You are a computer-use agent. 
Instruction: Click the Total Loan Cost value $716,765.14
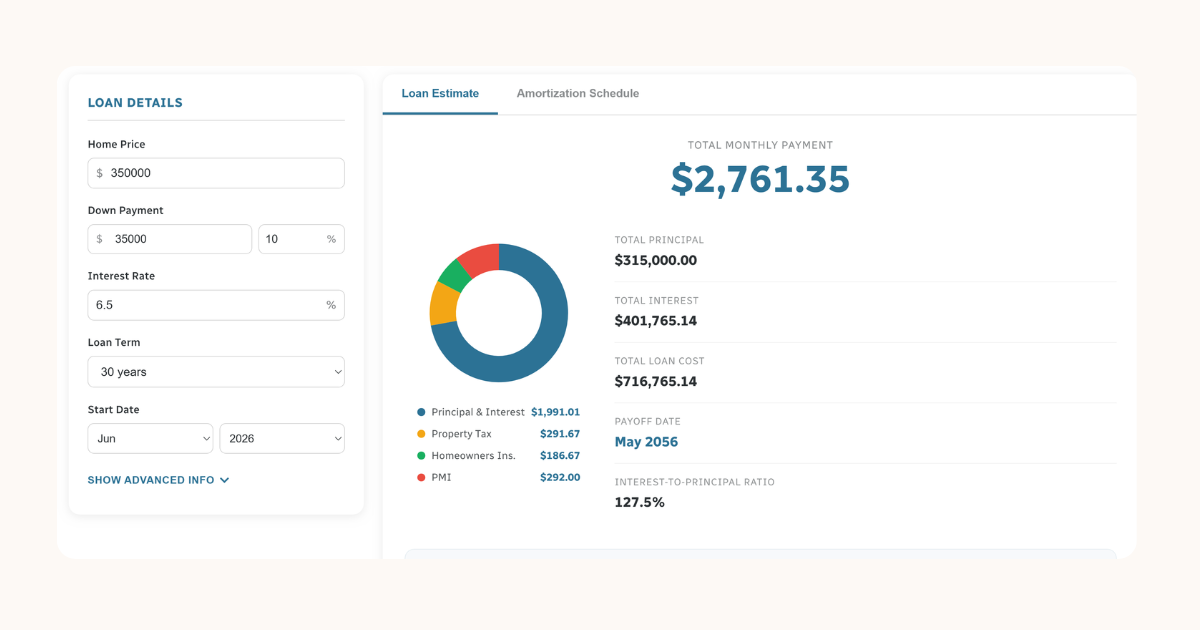[x=656, y=381]
